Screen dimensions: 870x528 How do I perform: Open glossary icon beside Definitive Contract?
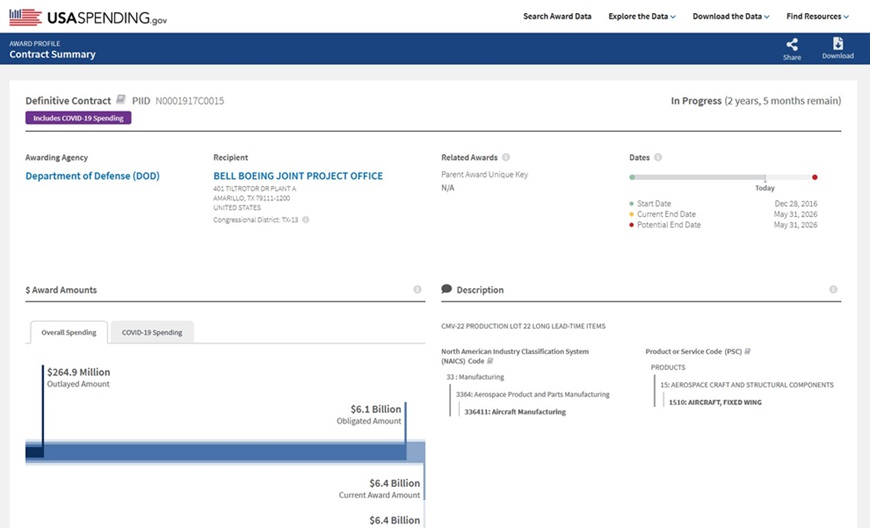(120, 100)
